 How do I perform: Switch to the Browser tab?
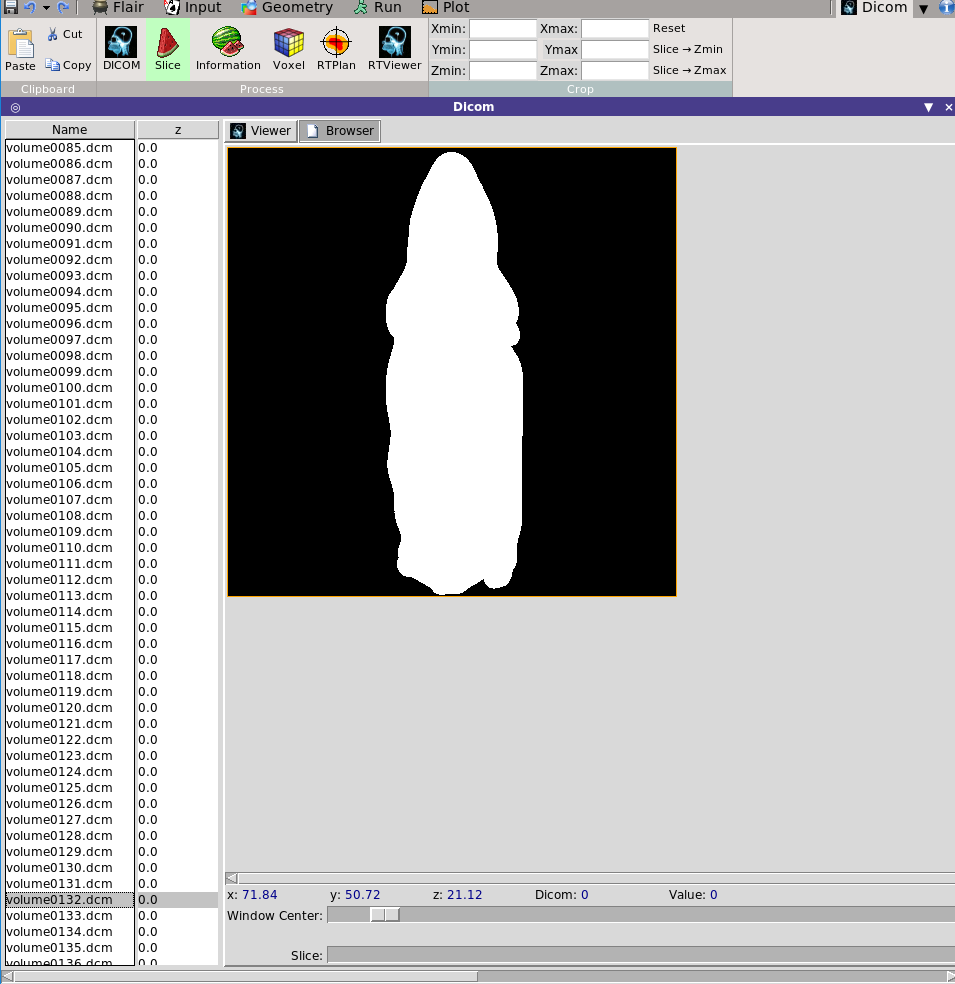[340, 131]
